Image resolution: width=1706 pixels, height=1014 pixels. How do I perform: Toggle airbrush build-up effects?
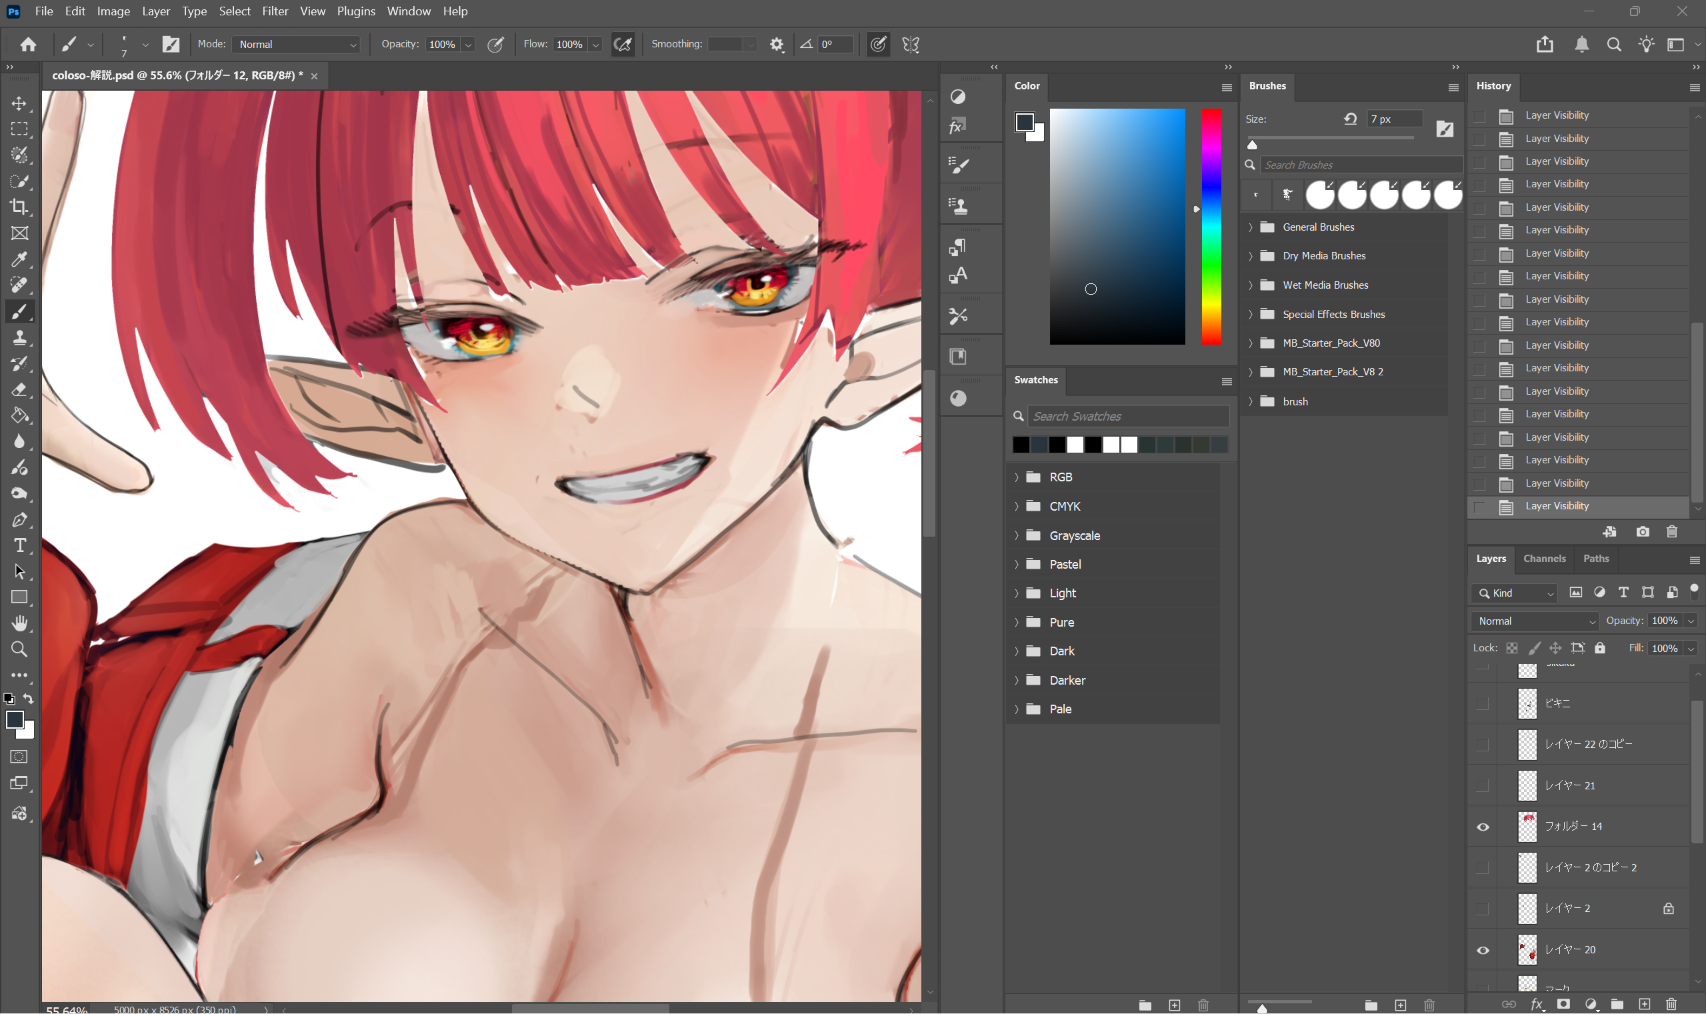coord(622,44)
